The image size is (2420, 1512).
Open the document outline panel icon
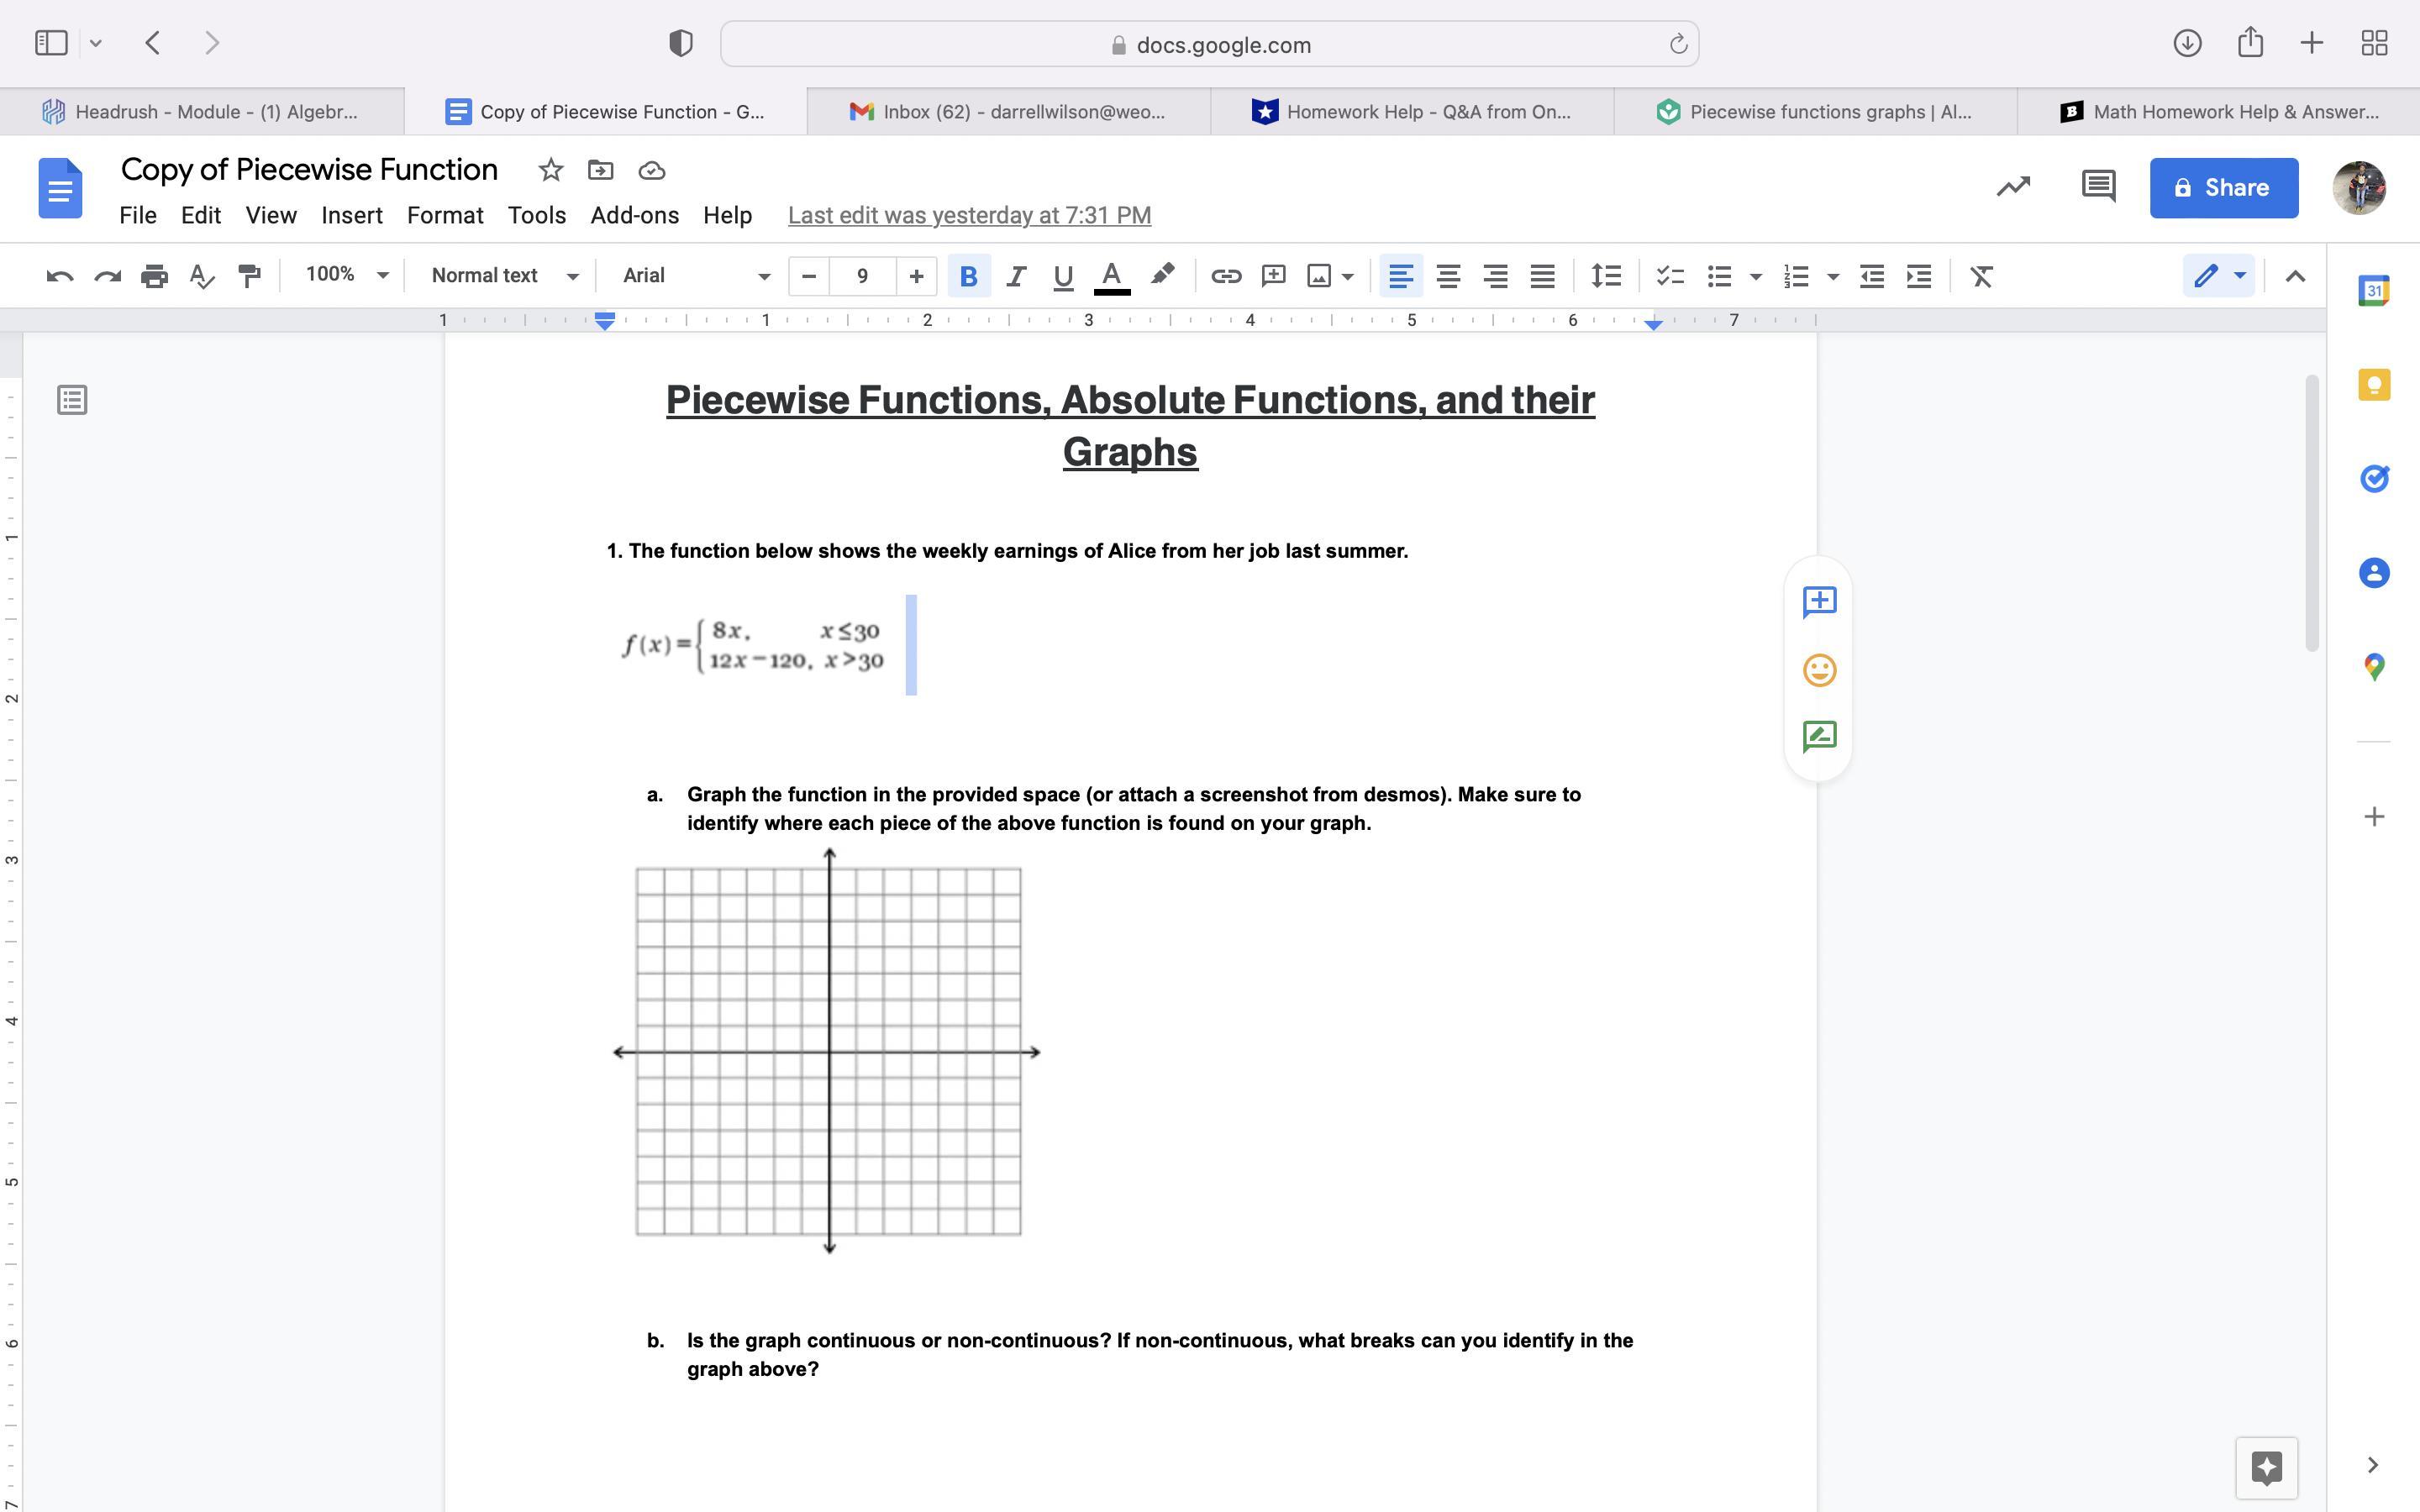(x=72, y=400)
